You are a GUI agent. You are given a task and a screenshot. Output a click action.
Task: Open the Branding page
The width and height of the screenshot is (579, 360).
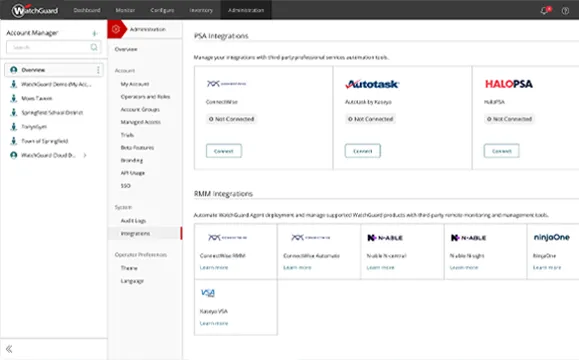tap(131, 160)
